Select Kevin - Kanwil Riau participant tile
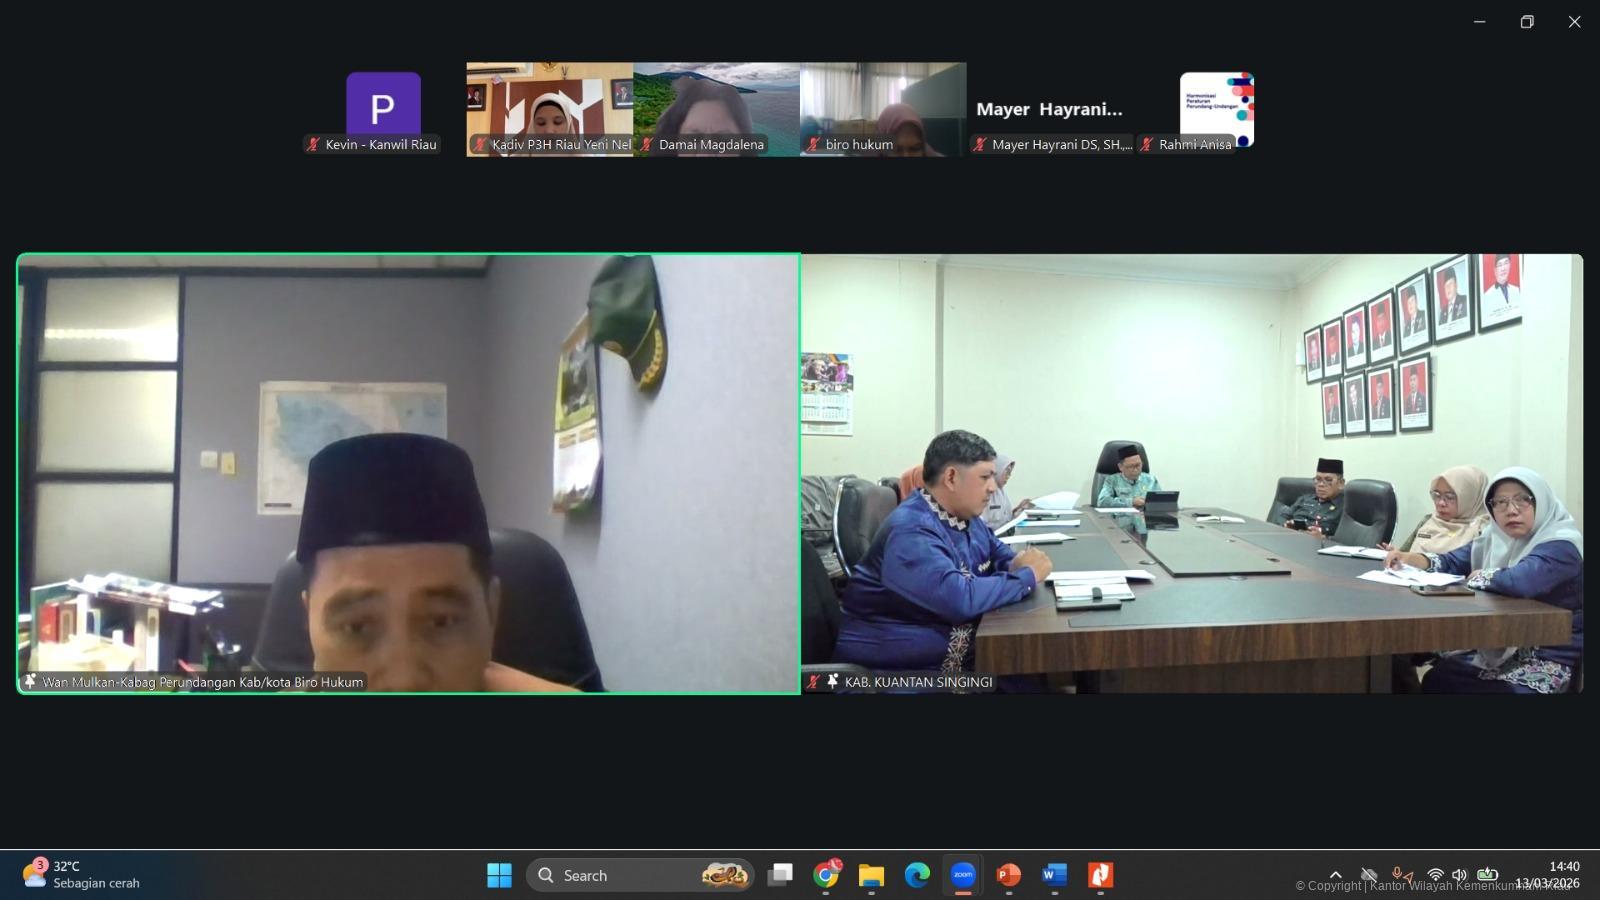The width and height of the screenshot is (1600, 900). [x=383, y=110]
